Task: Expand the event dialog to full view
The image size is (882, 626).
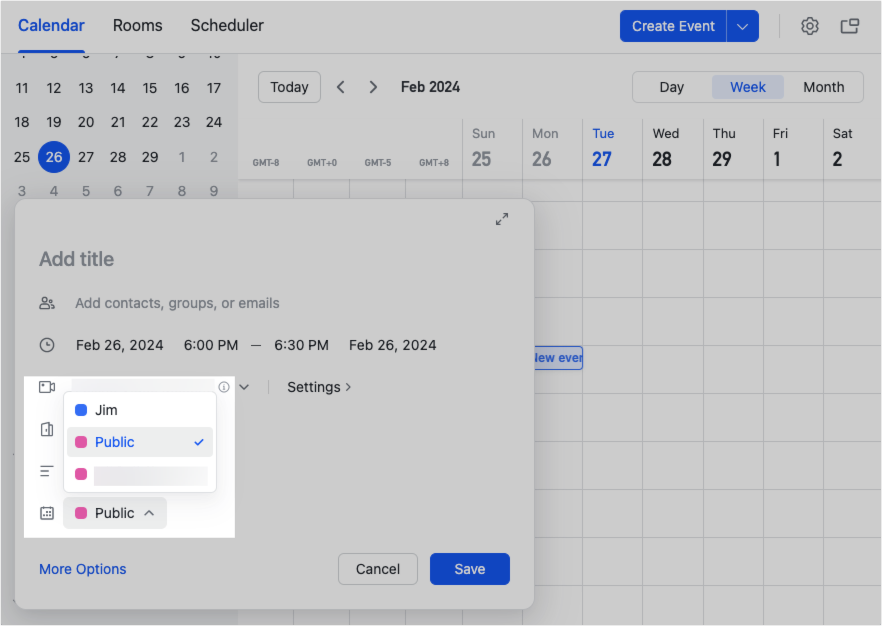Action: pyautogui.click(x=502, y=218)
